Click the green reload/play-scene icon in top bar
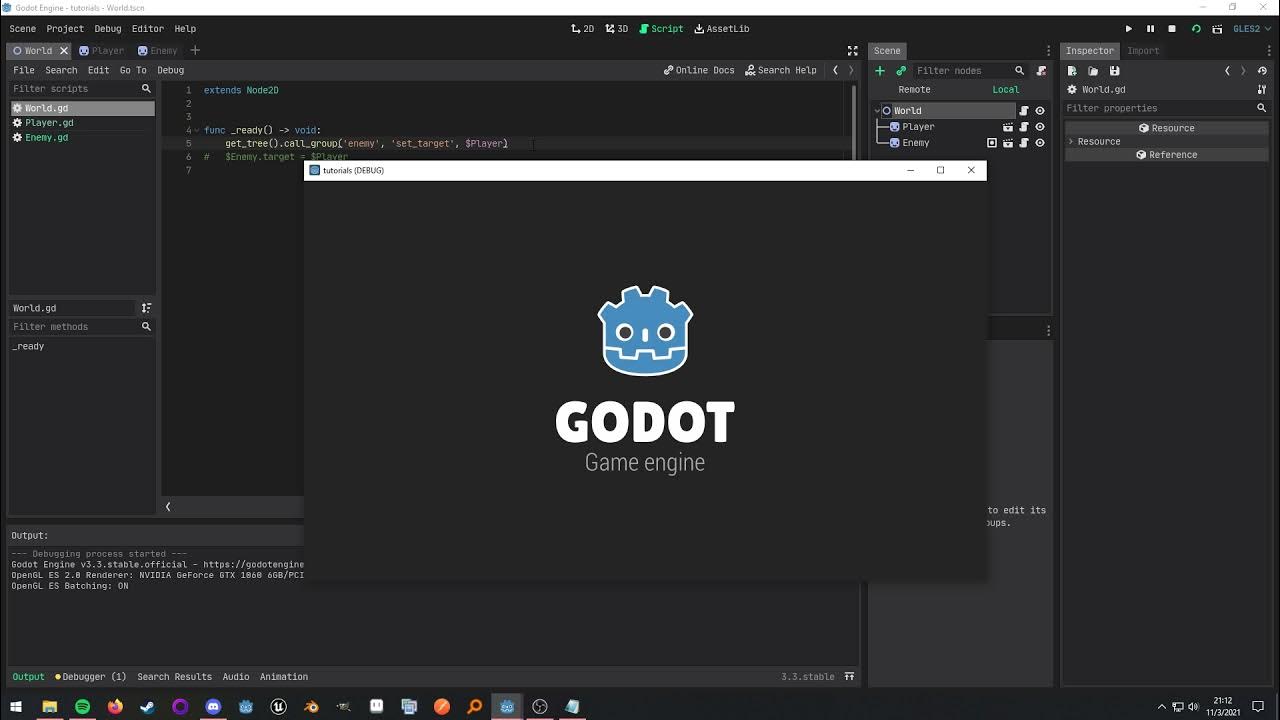This screenshot has height=720, width=1280. tap(1196, 29)
